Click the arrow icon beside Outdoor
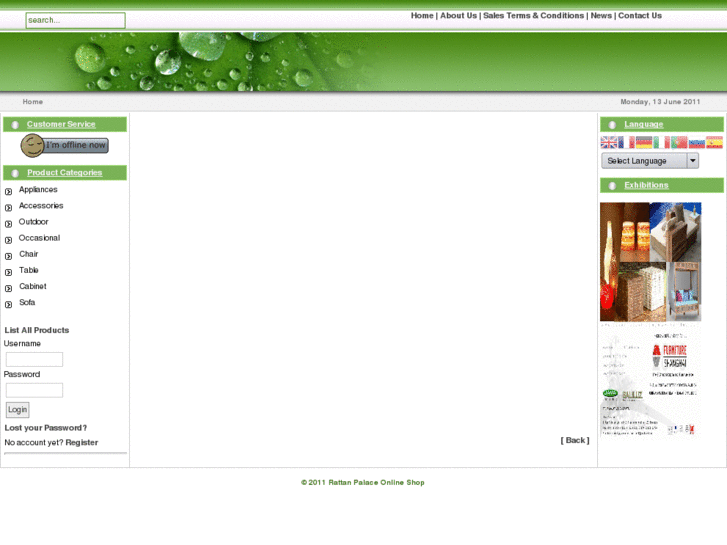The height and width of the screenshot is (545, 727). (x=8, y=224)
